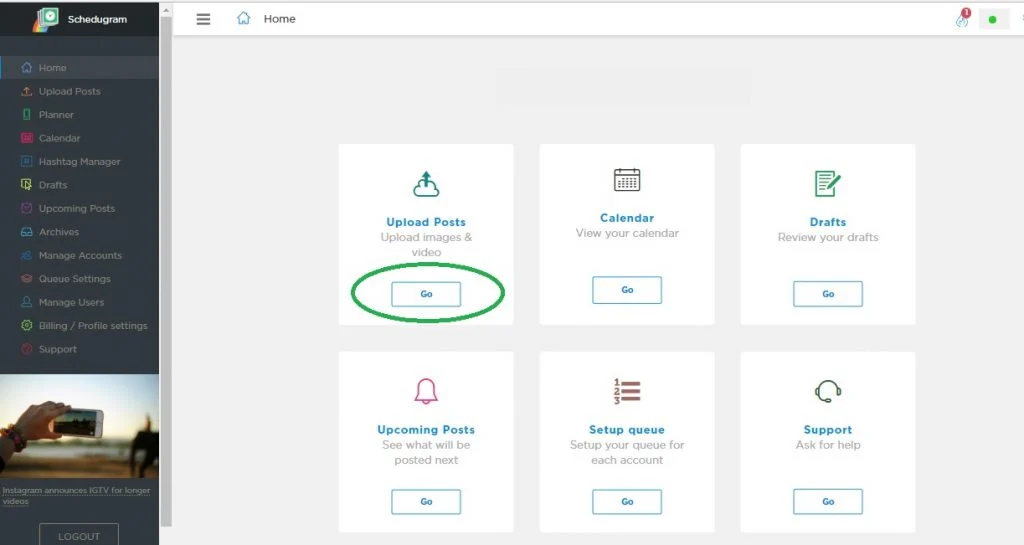Screen dimensions: 1024x545
Task: Open Hashtag Manager in the sidebar
Action: [x=80, y=161]
